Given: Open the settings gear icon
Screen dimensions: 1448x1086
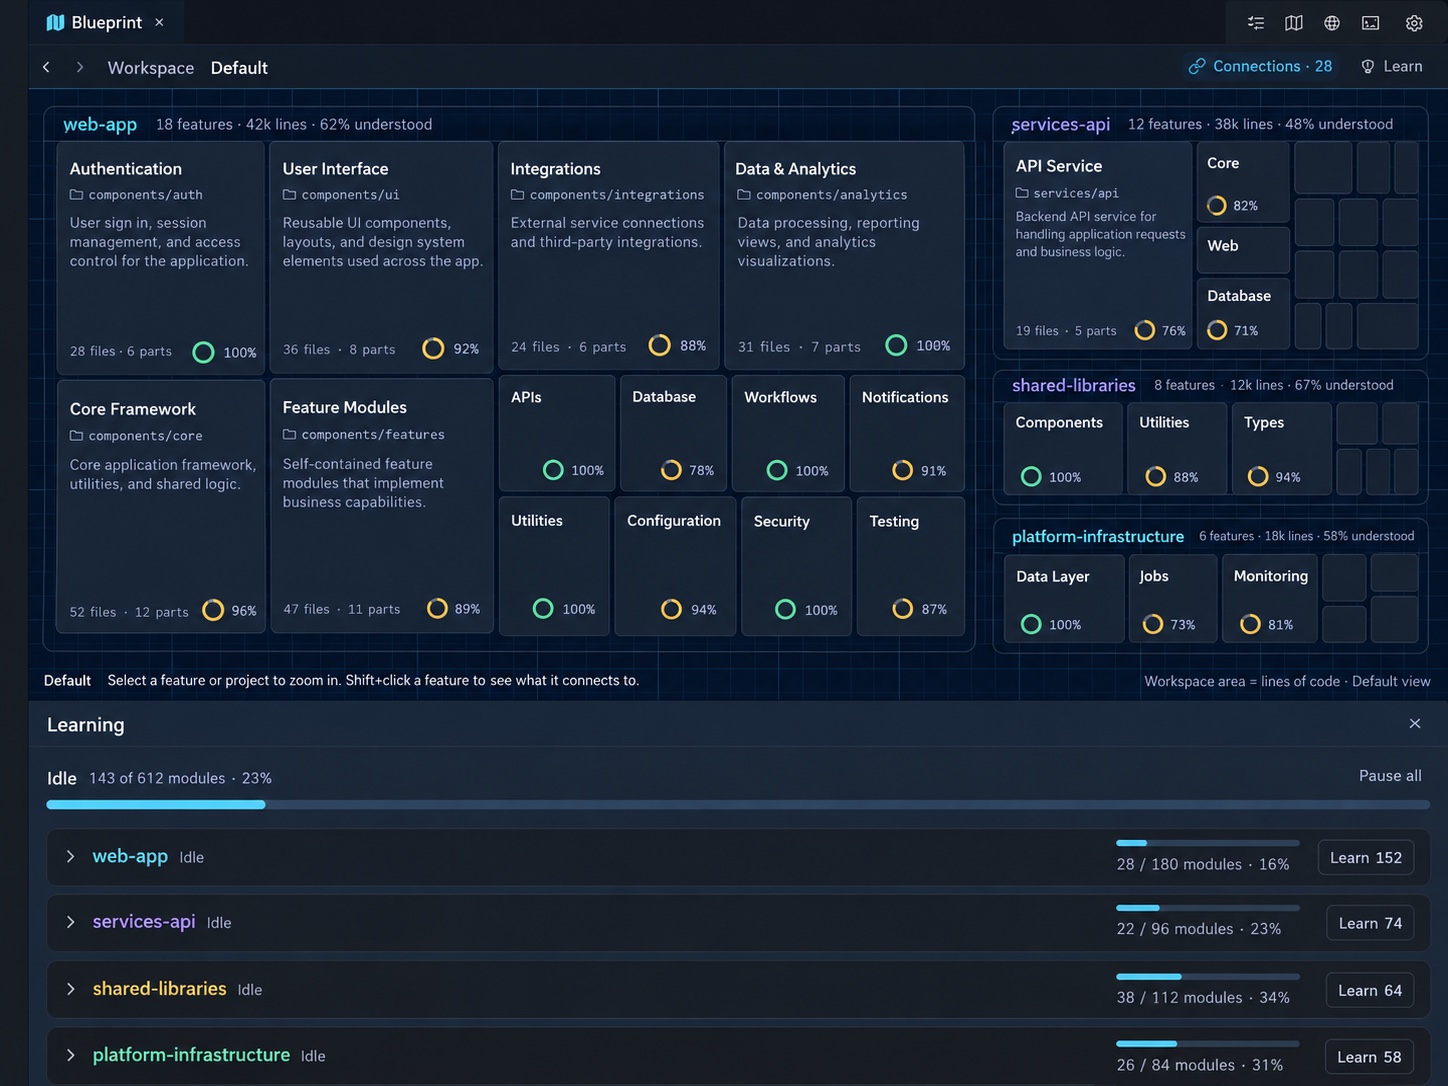Looking at the screenshot, I should click(x=1414, y=23).
